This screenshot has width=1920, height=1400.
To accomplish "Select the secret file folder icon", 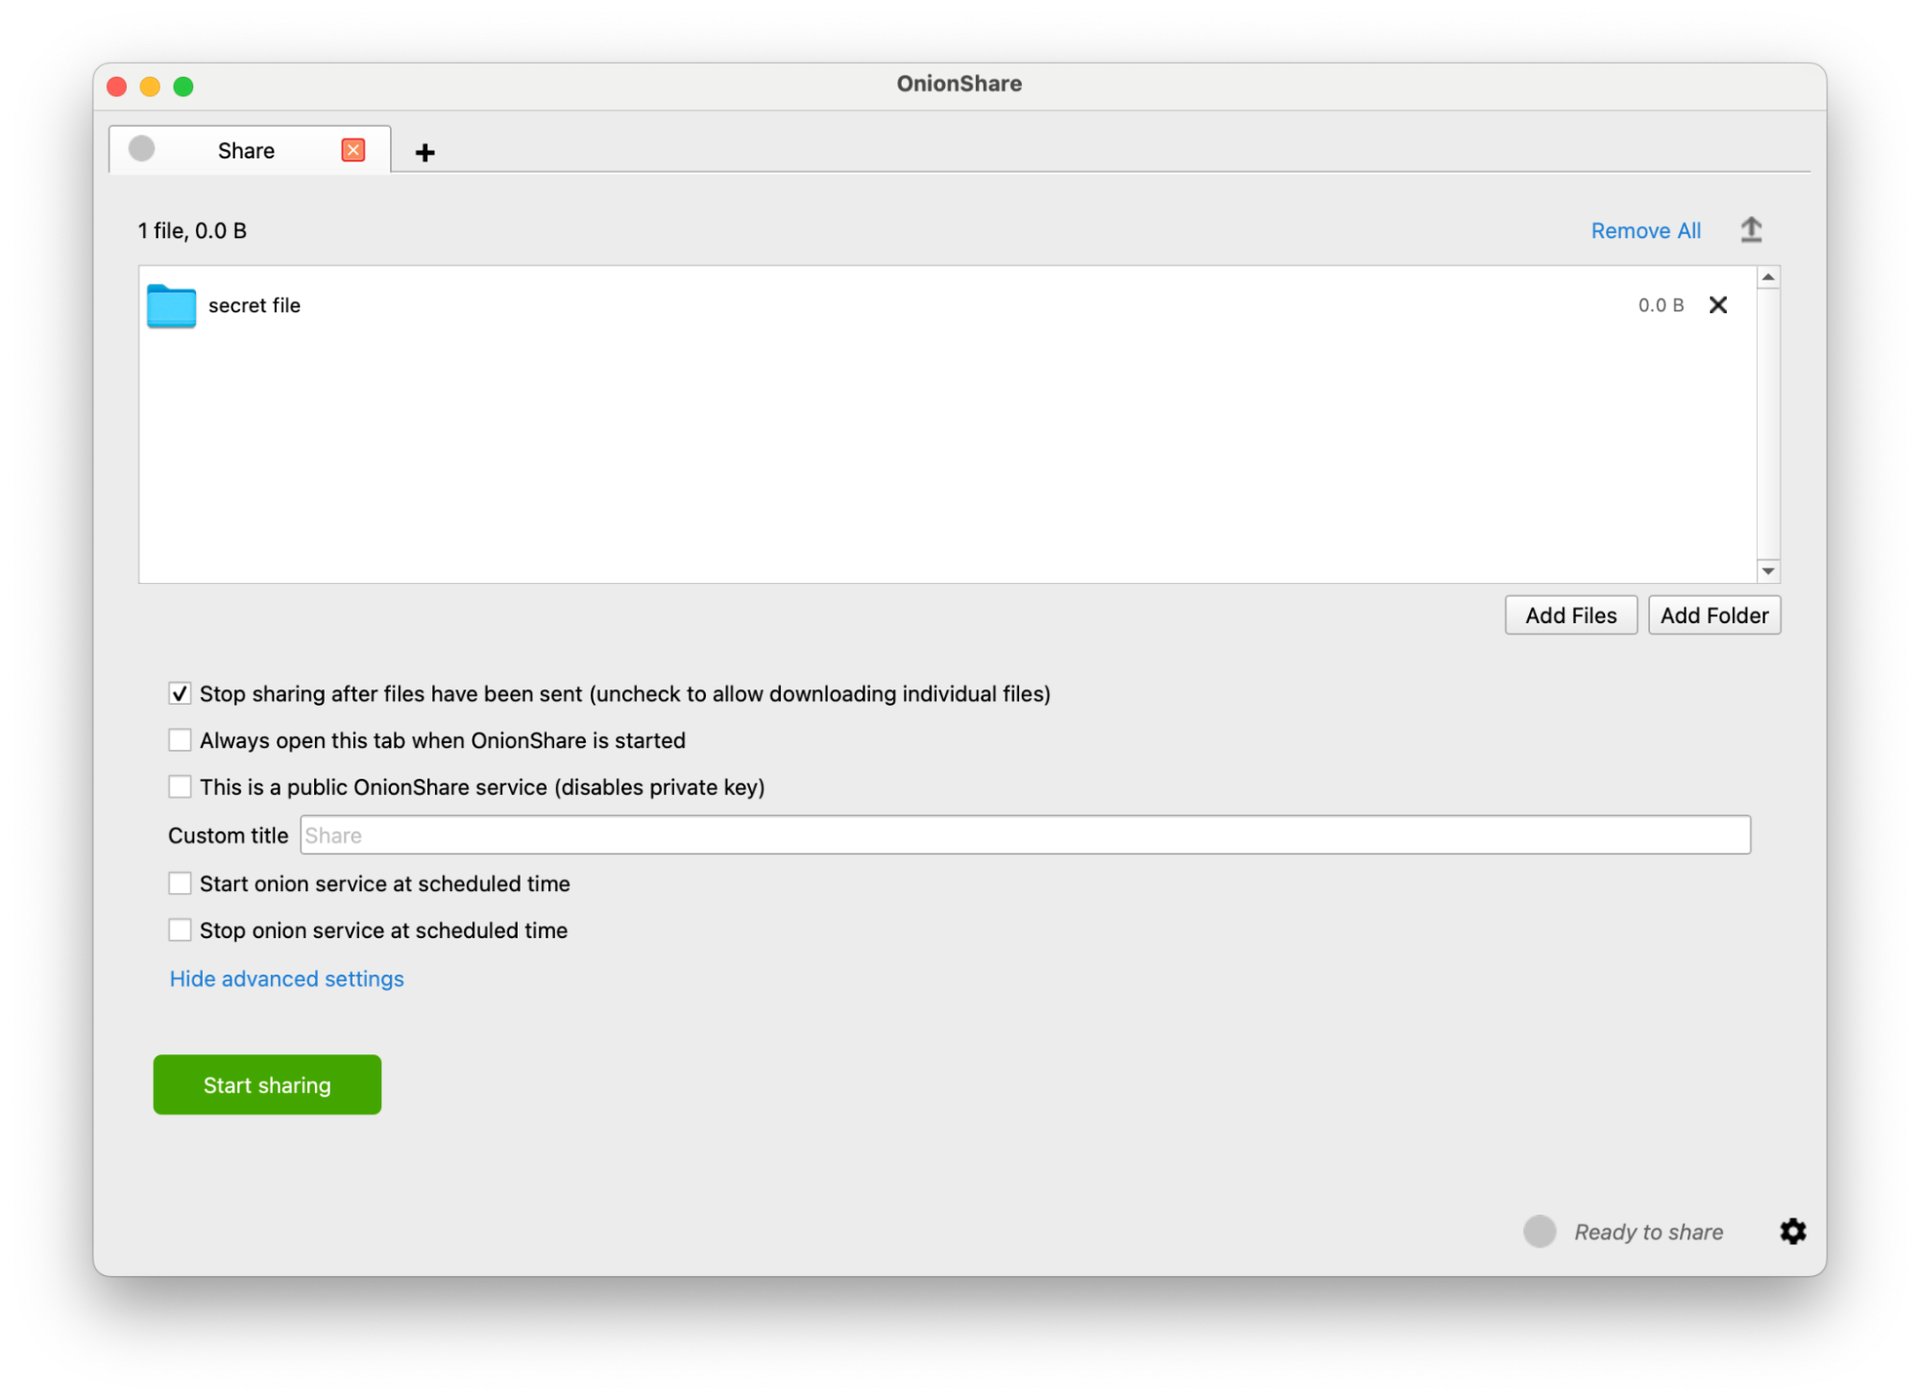I will point(171,306).
